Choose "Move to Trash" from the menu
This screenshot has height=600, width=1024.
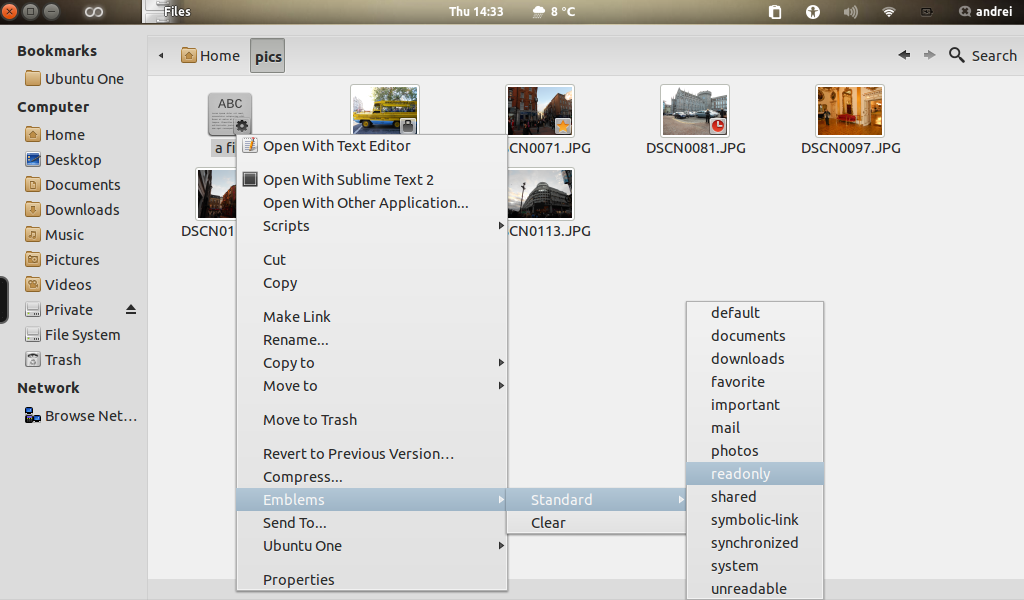[x=310, y=419]
